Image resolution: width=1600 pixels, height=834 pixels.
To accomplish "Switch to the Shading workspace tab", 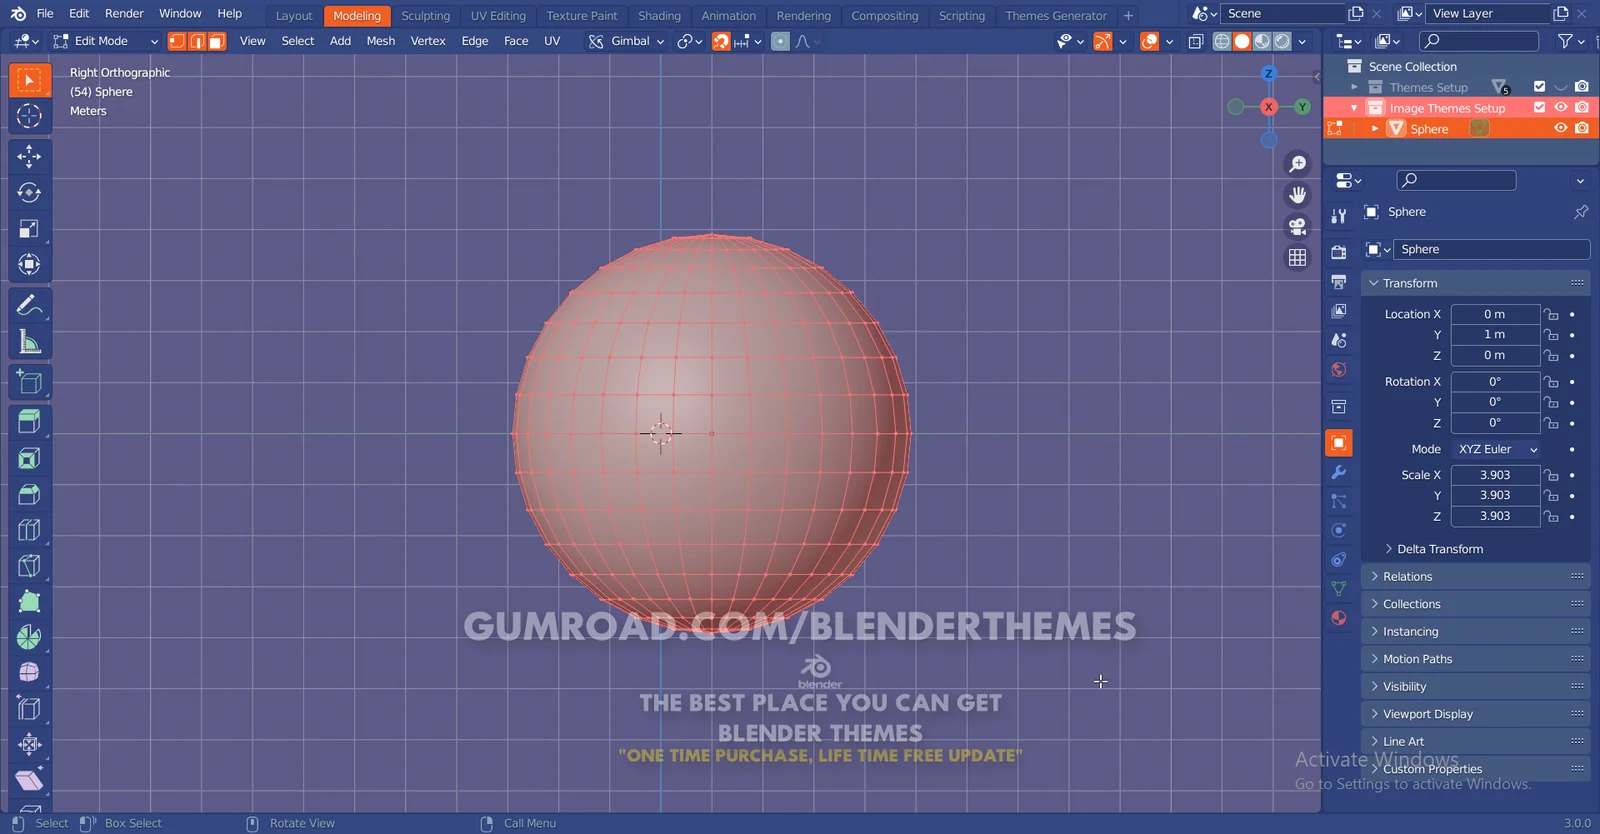I will (659, 16).
